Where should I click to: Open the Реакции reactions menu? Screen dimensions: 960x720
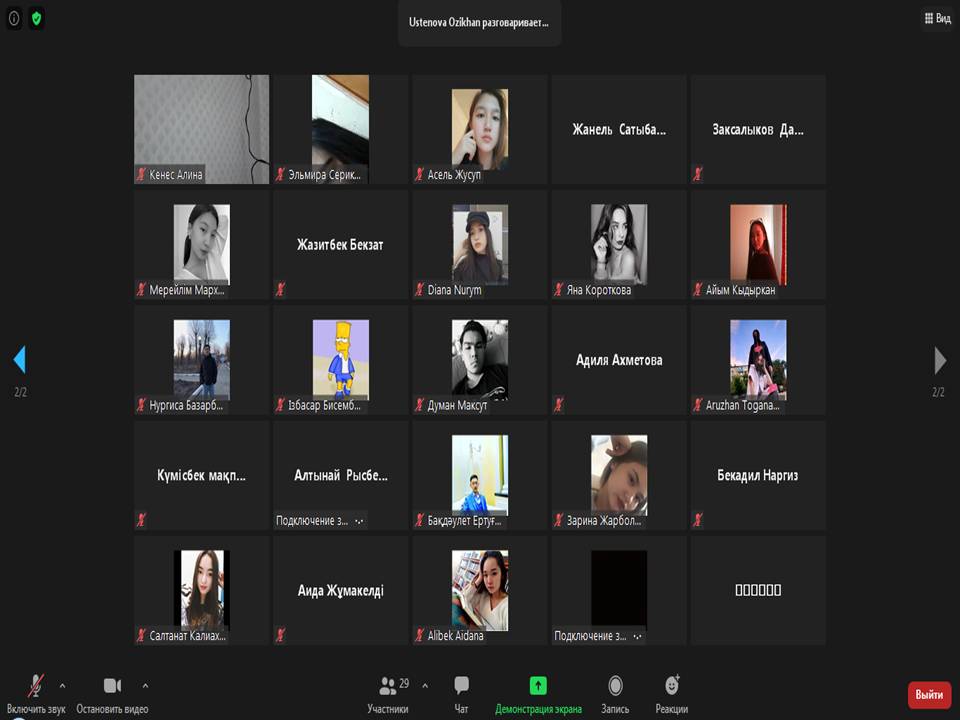point(672,686)
